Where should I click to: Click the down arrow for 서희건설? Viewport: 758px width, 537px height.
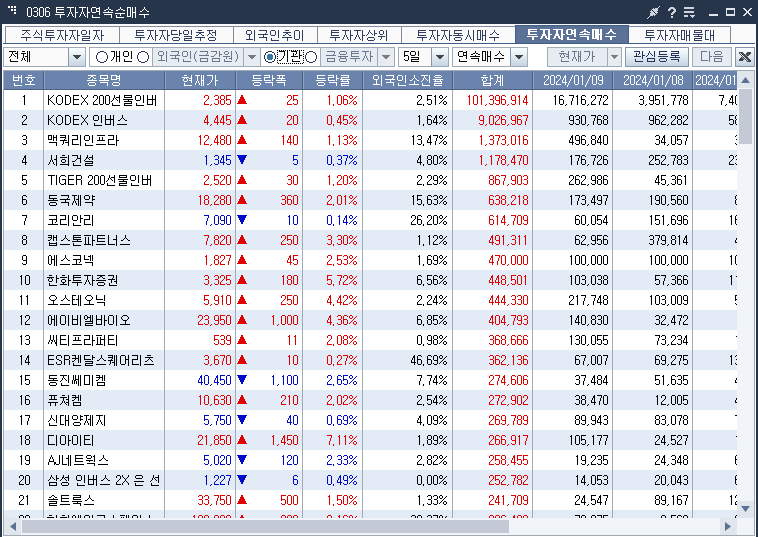pyautogui.click(x=242, y=160)
